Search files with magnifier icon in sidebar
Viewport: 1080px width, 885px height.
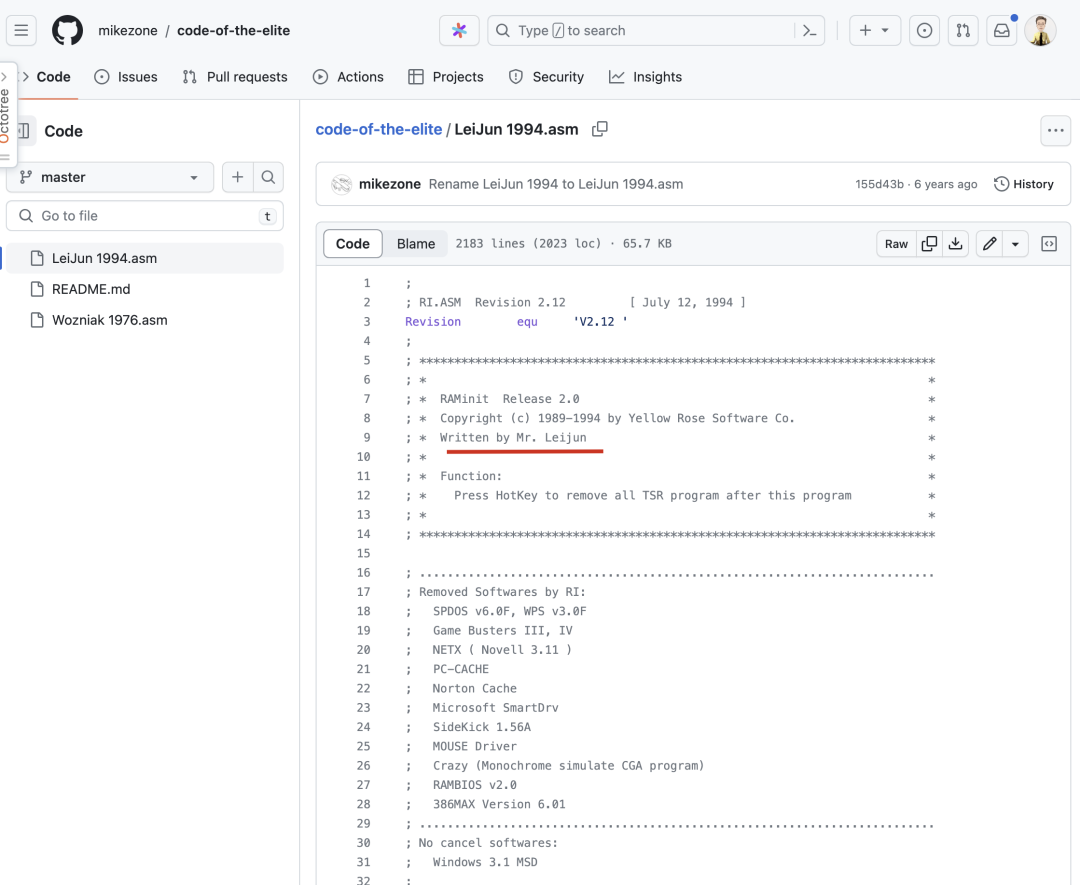(268, 177)
